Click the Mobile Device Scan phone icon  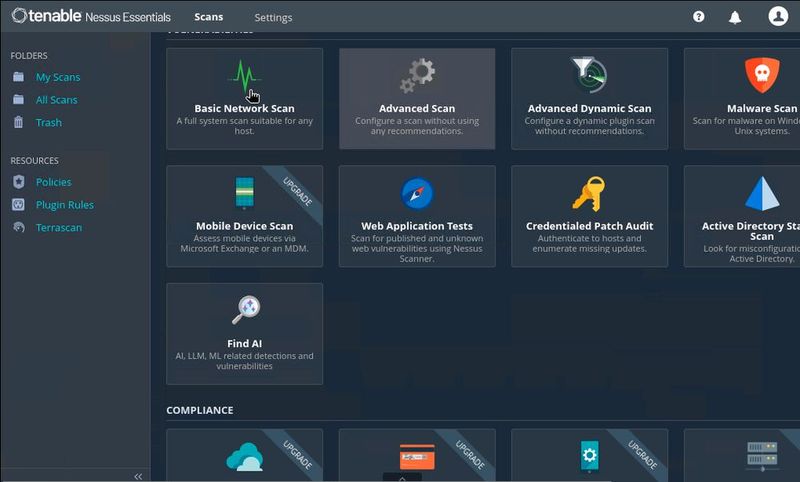(244, 193)
